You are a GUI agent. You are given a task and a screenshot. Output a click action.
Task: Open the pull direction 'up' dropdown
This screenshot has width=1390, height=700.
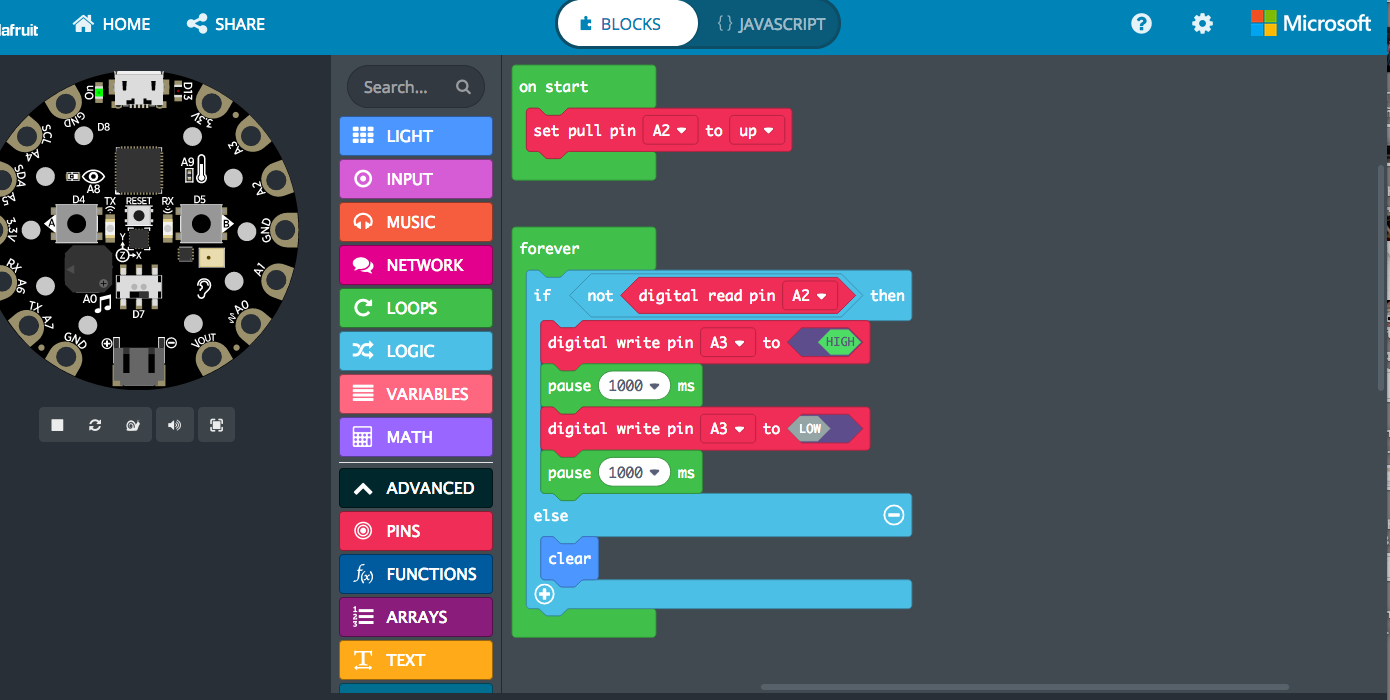(x=756, y=131)
